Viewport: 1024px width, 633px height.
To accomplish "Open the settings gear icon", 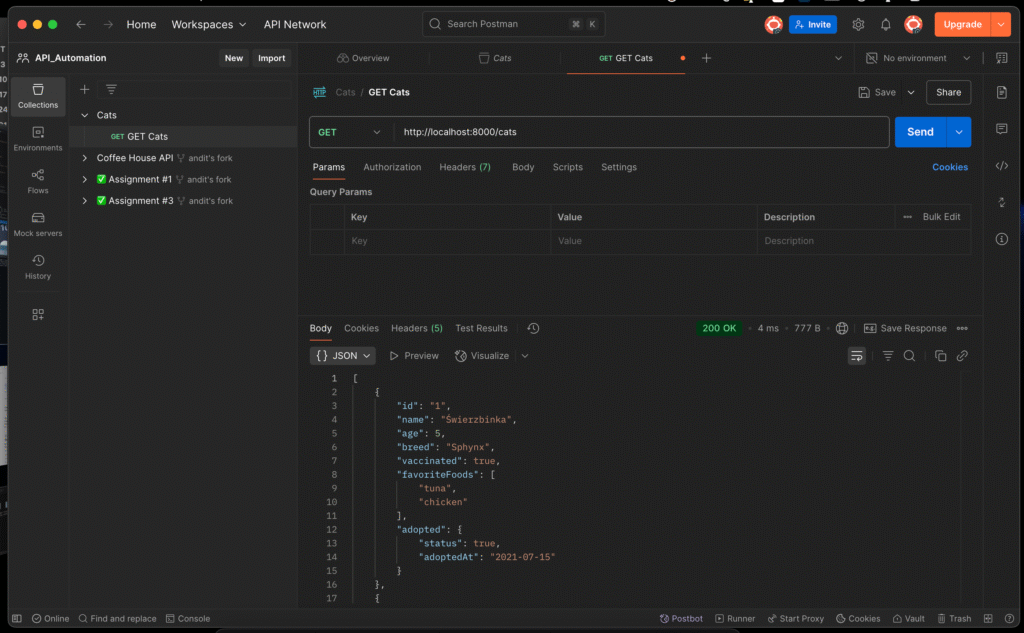I will 858,24.
